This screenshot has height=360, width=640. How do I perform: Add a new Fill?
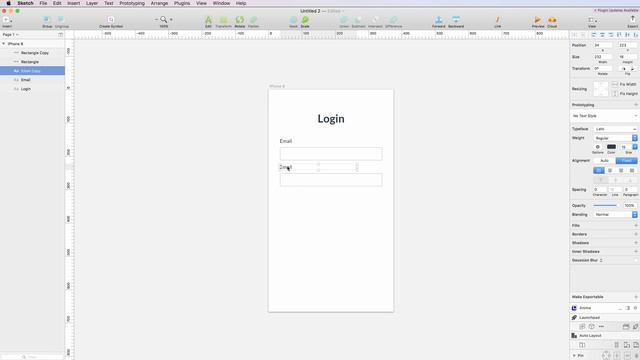pyautogui.click(x=636, y=225)
